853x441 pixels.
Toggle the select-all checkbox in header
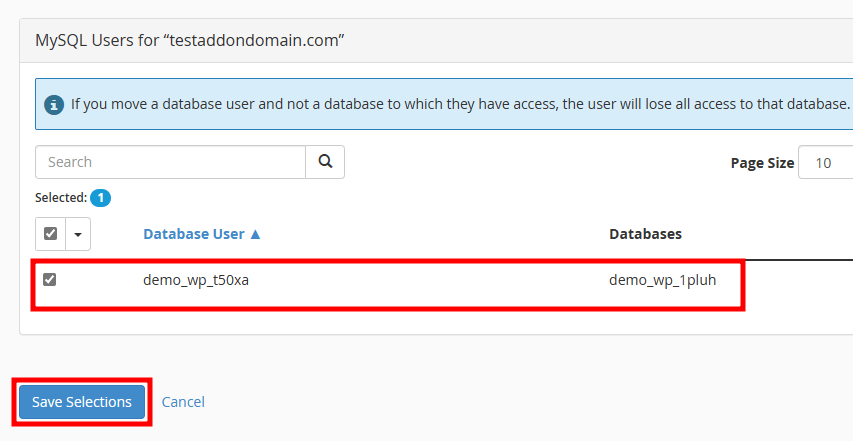click(x=51, y=234)
